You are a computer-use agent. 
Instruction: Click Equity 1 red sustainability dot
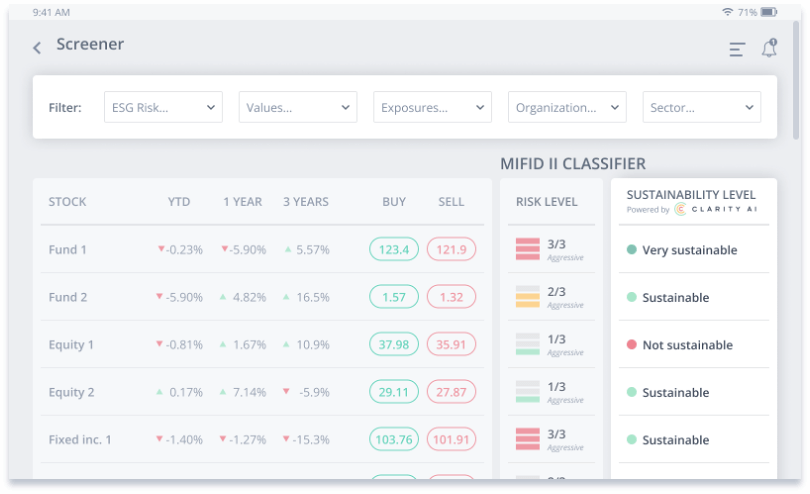click(631, 345)
